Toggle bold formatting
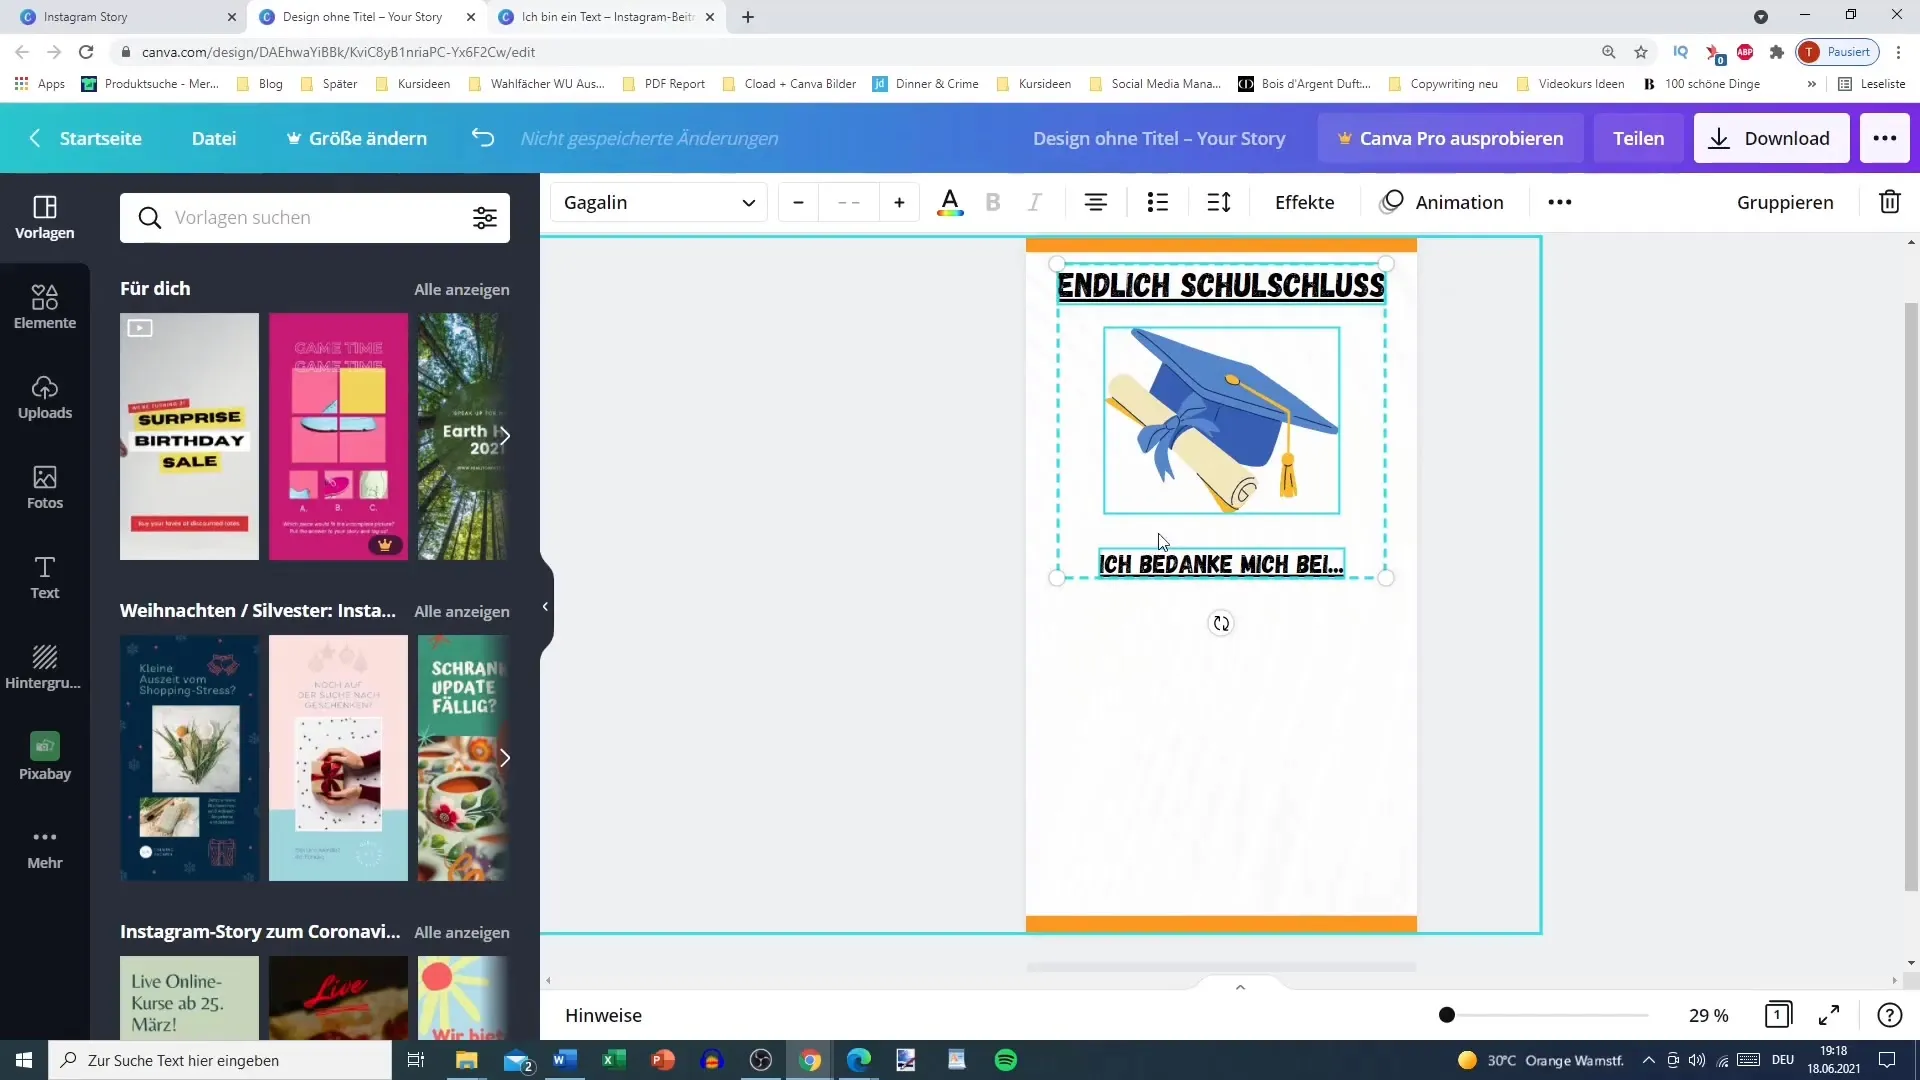Image resolution: width=1920 pixels, height=1080 pixels. click(x=993, y=202)
